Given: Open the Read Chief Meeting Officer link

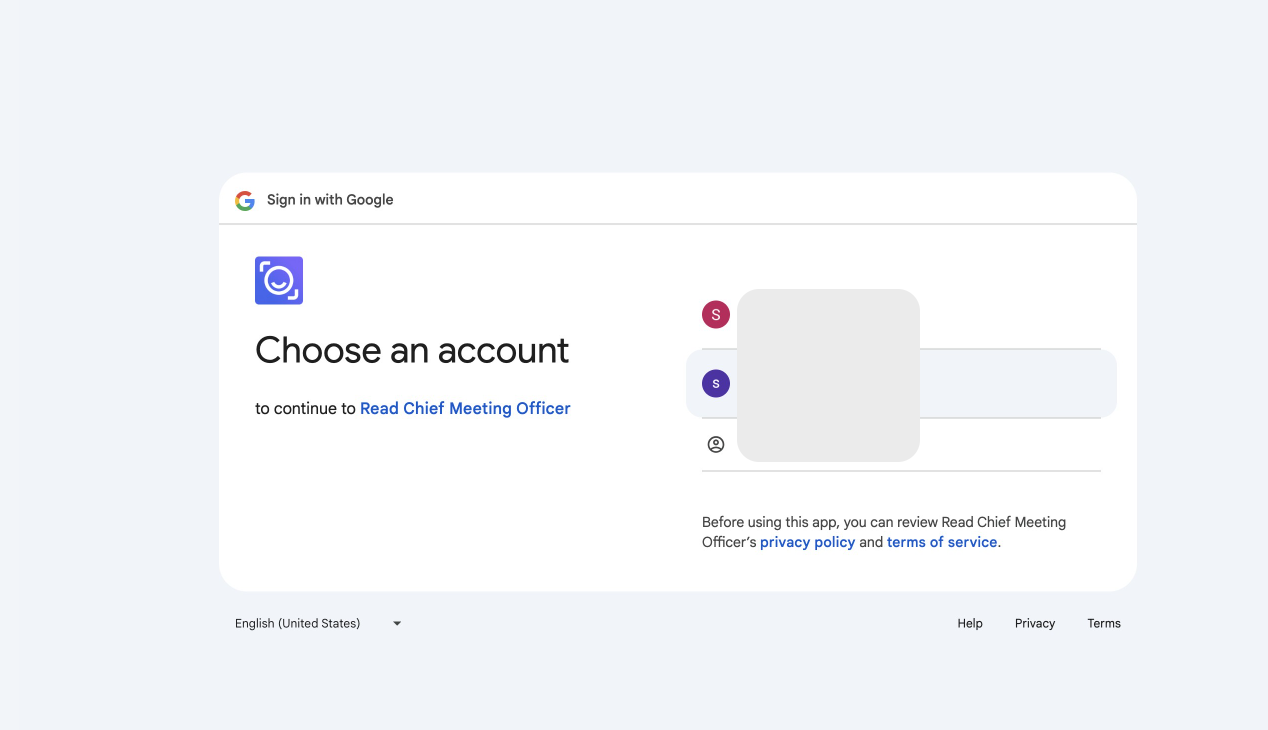Looking at the screenshot, I should [465, 408].
